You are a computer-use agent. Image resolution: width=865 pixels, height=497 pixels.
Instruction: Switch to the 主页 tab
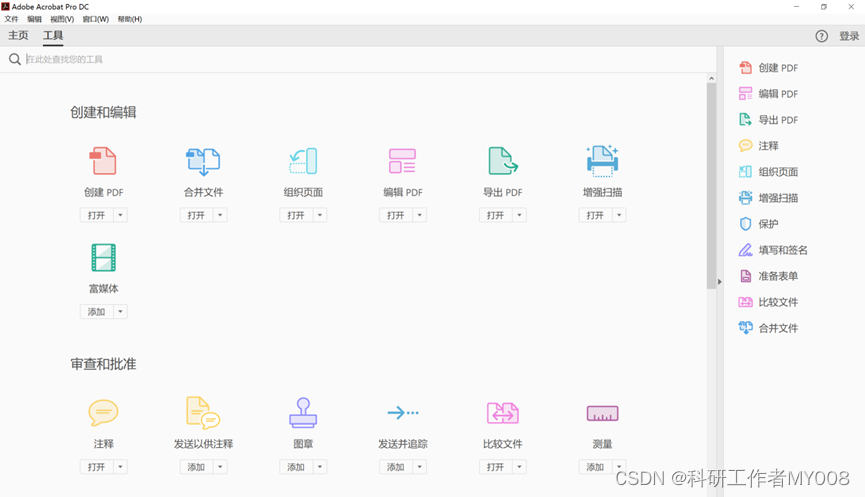pyautogui.click(x=18, y=35)
